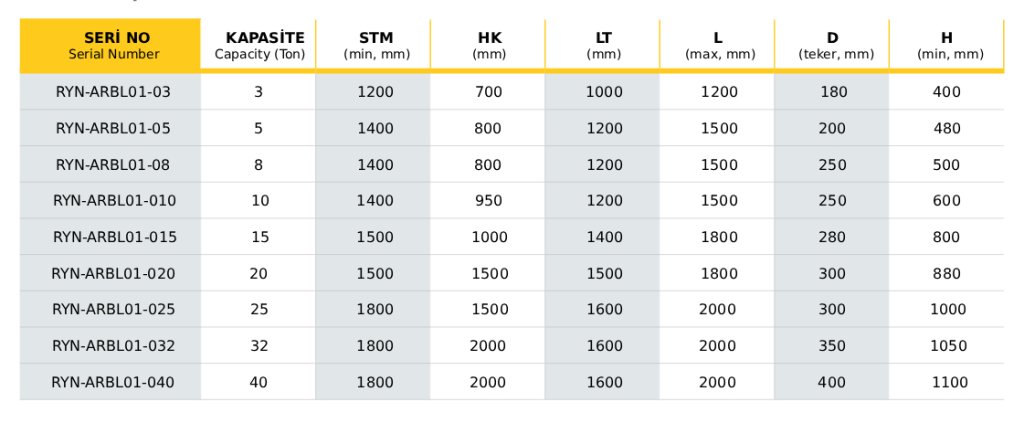Click serial number RYN-ARBL01-08
Viewport: 1024px width, 423px height.
pos(113,165)
